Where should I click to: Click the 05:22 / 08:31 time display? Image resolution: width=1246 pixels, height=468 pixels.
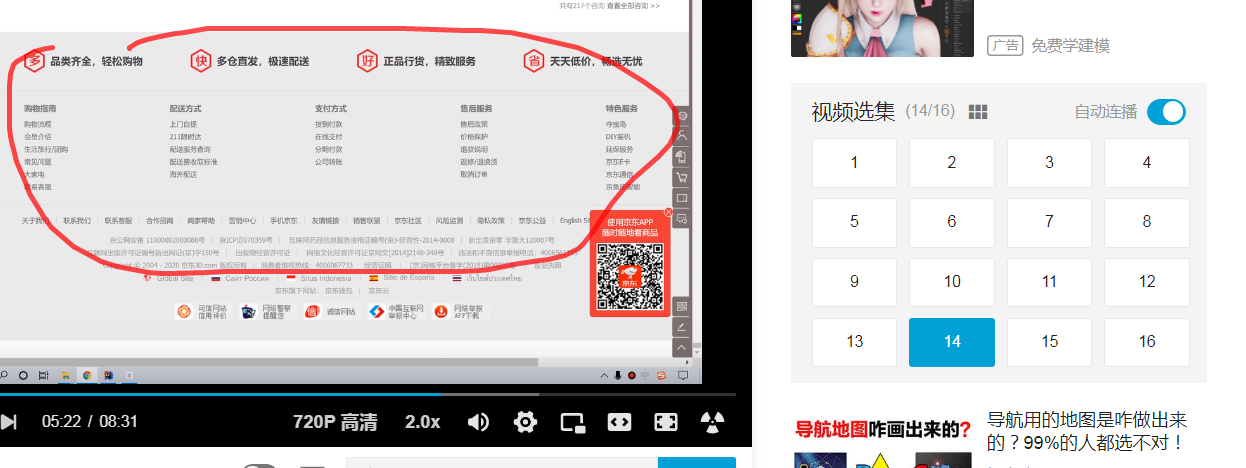[x=89, y=421]
